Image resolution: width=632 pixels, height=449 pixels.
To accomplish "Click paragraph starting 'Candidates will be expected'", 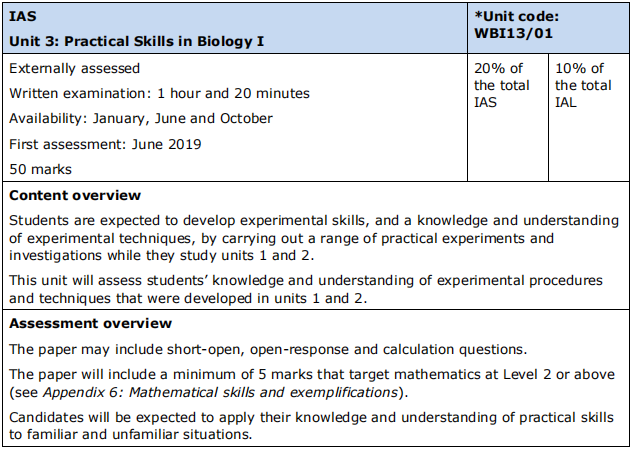I will [312, 426].
